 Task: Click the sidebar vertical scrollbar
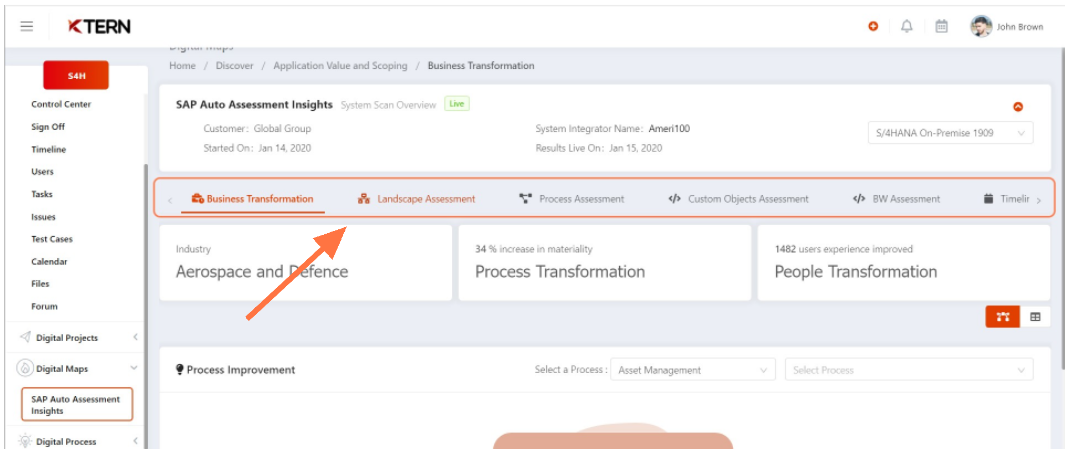pos(145,306)
